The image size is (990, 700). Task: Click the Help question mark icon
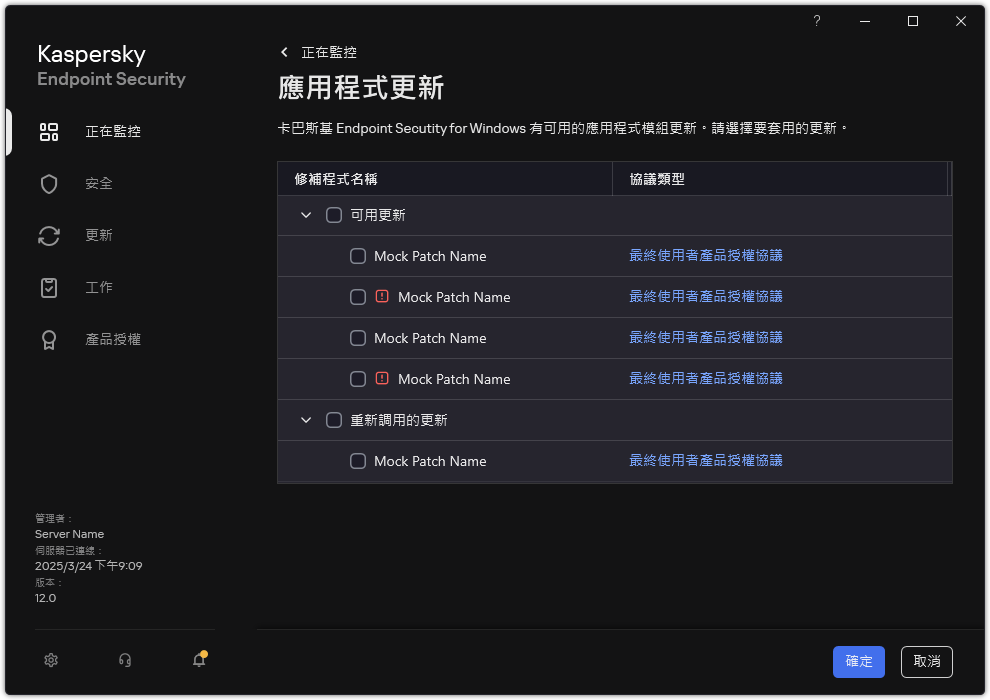click(816, 20)
